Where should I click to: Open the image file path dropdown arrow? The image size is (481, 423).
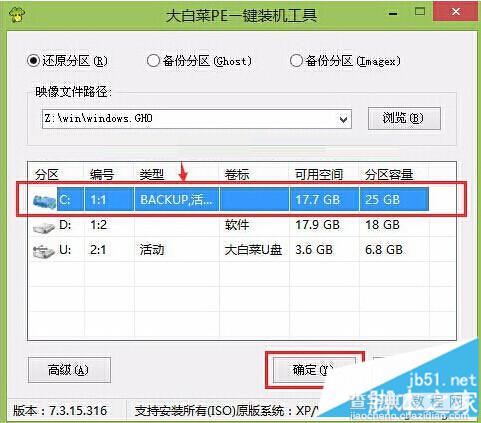pyautogui.click(x=343, y=119)
